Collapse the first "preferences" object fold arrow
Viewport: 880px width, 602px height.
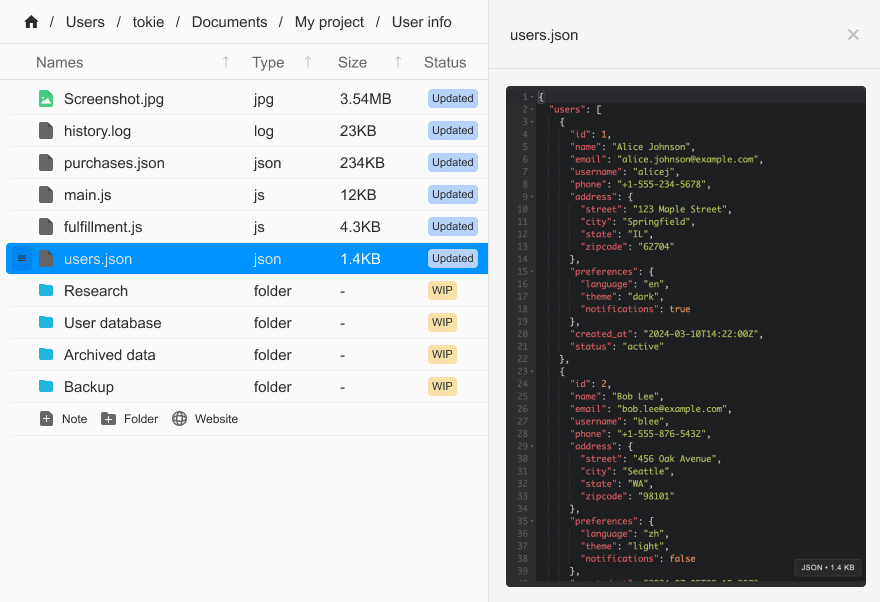(533, 271)
